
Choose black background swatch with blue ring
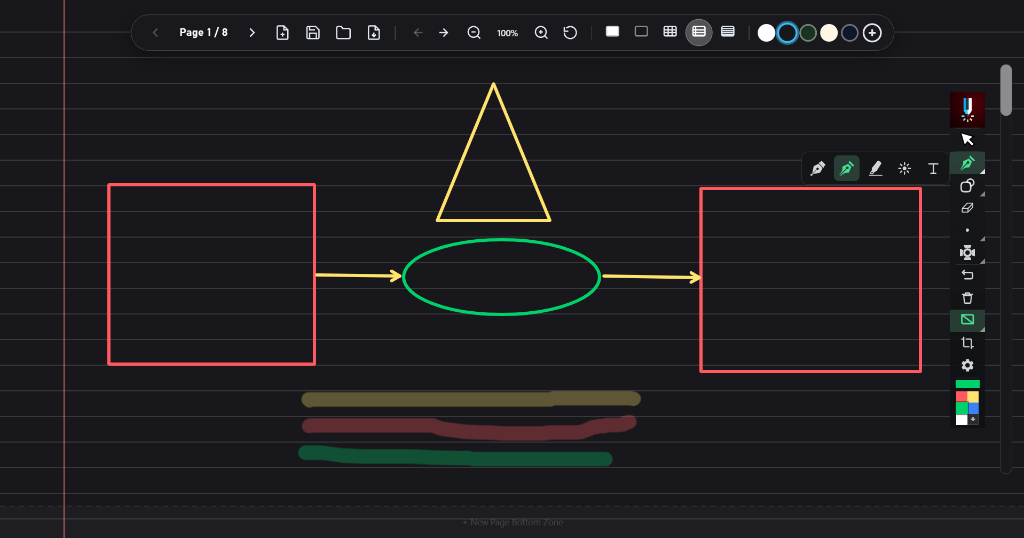(788, 33)
